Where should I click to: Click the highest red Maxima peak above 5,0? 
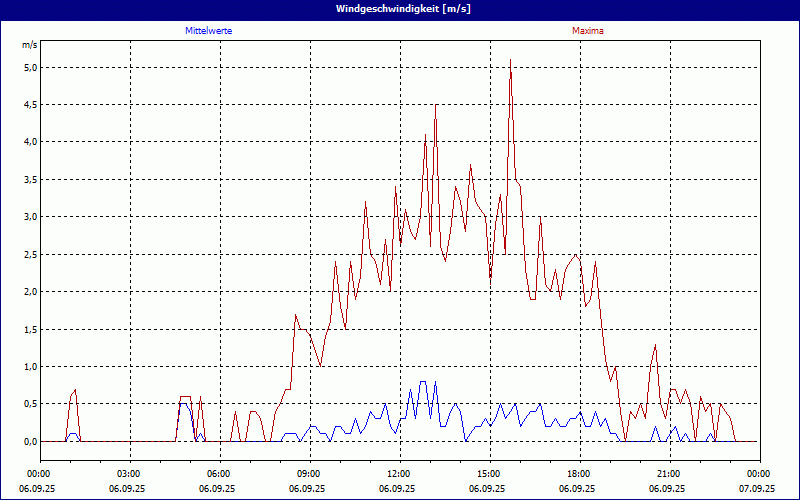(511, 60)
